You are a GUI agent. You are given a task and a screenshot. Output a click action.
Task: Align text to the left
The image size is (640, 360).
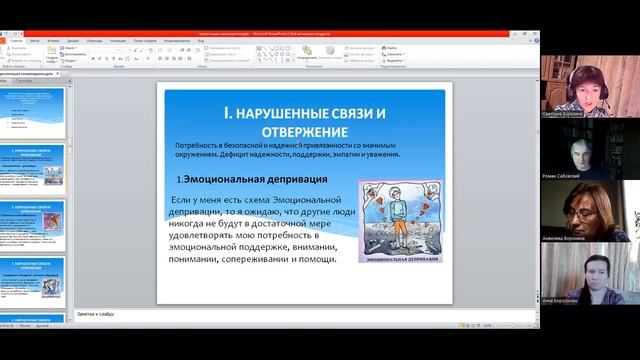pos(160,59)
